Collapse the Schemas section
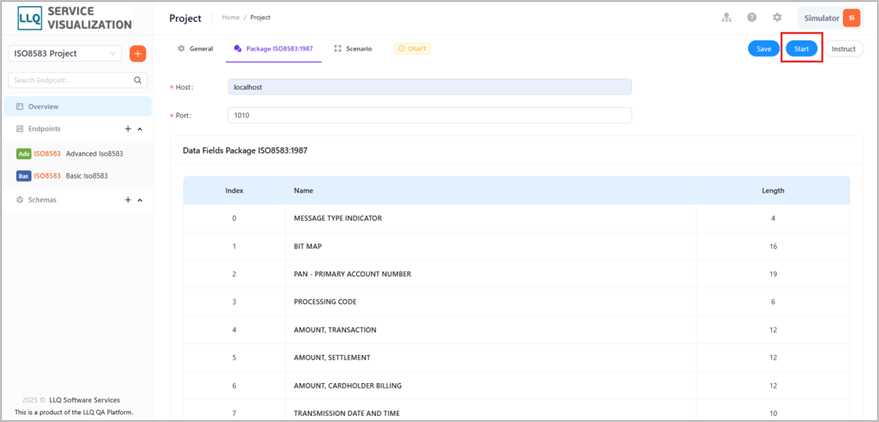The image size is (879, 422). click(140, 200)
